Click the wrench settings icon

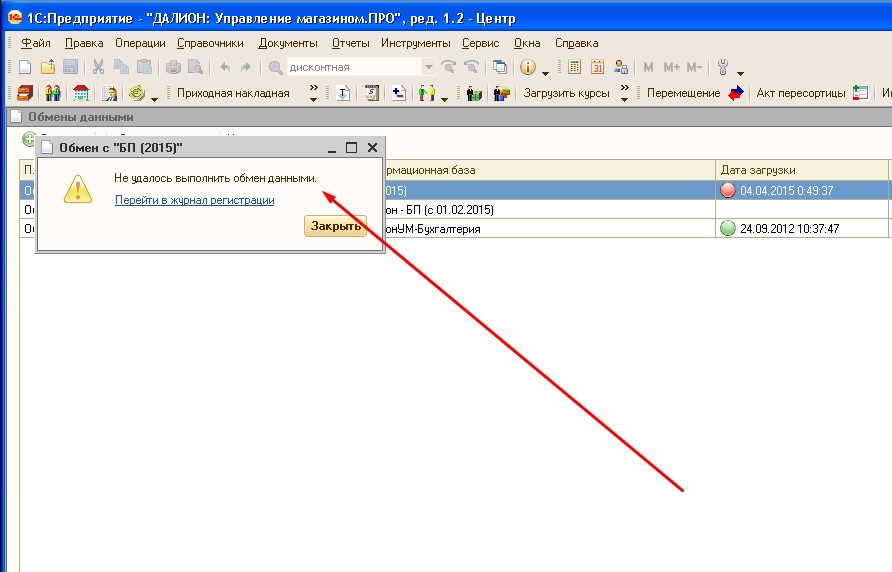(723, 67)
